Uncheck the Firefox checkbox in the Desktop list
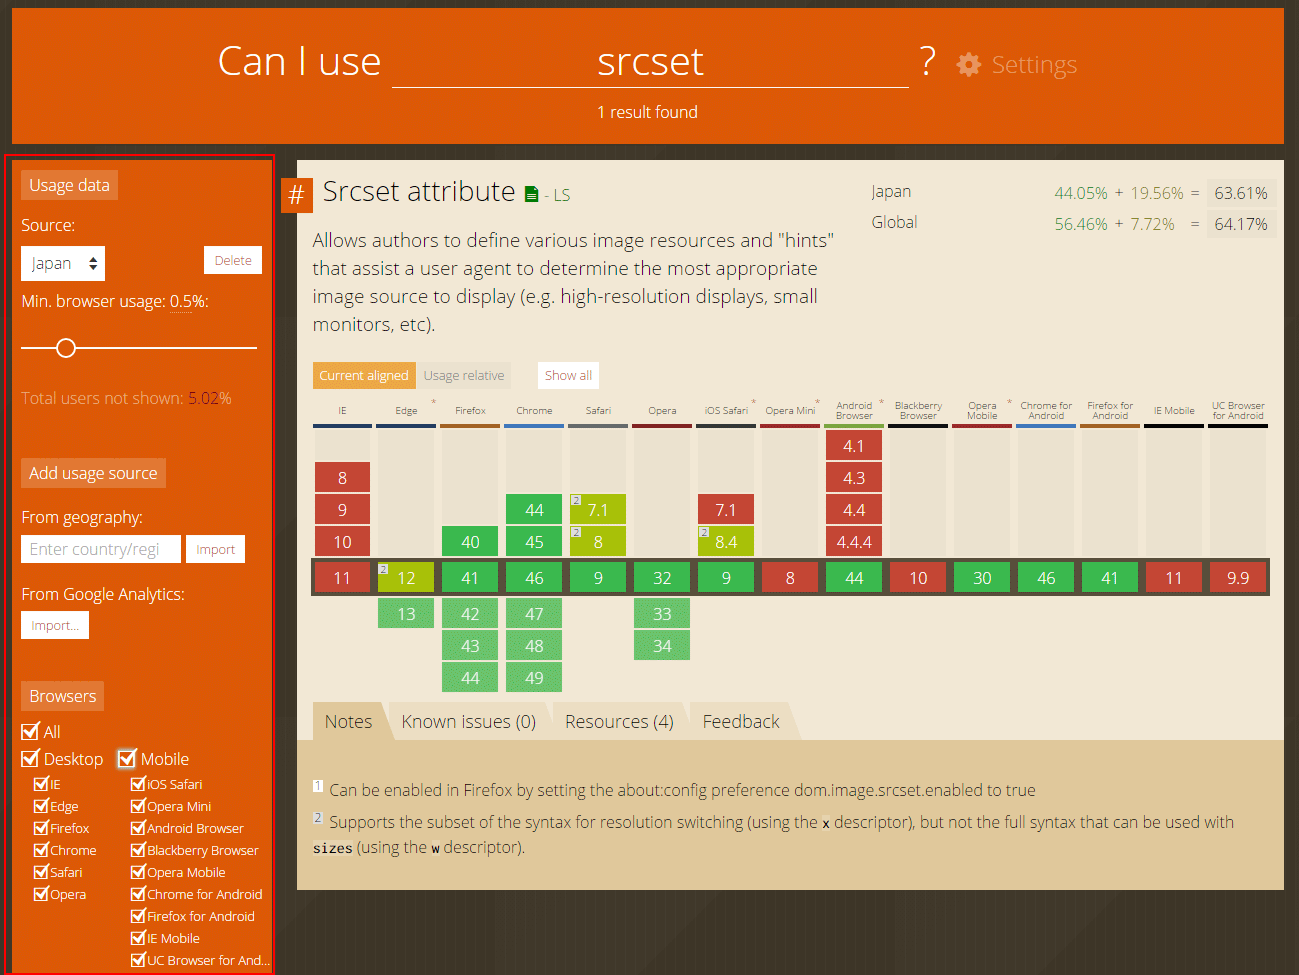The image size is (1299, 975). point(41,827)
